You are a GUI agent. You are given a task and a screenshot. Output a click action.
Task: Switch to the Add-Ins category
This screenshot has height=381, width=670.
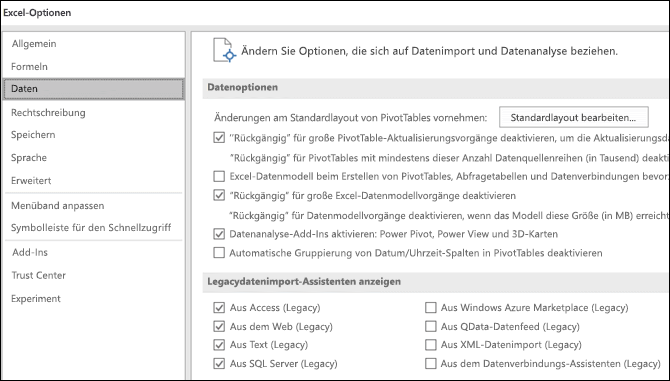tap(29, 252)
